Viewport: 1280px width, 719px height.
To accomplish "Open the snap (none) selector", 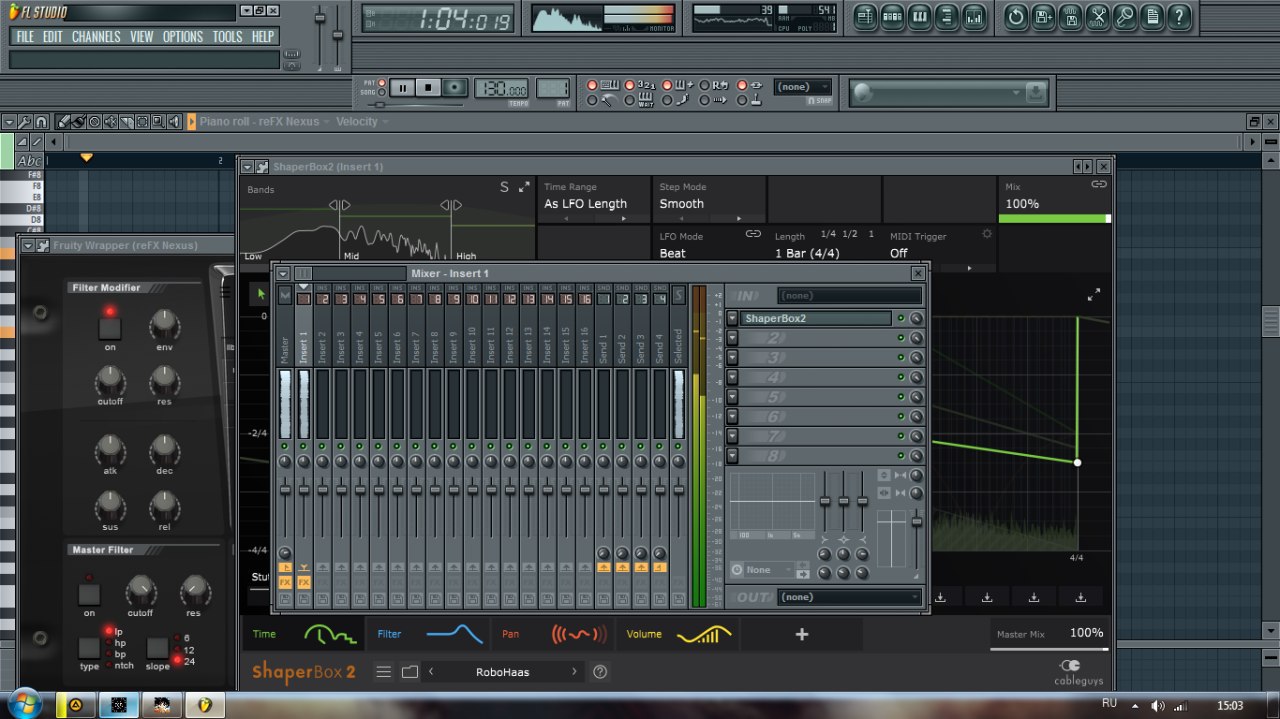I will click(x=803, y=87).
